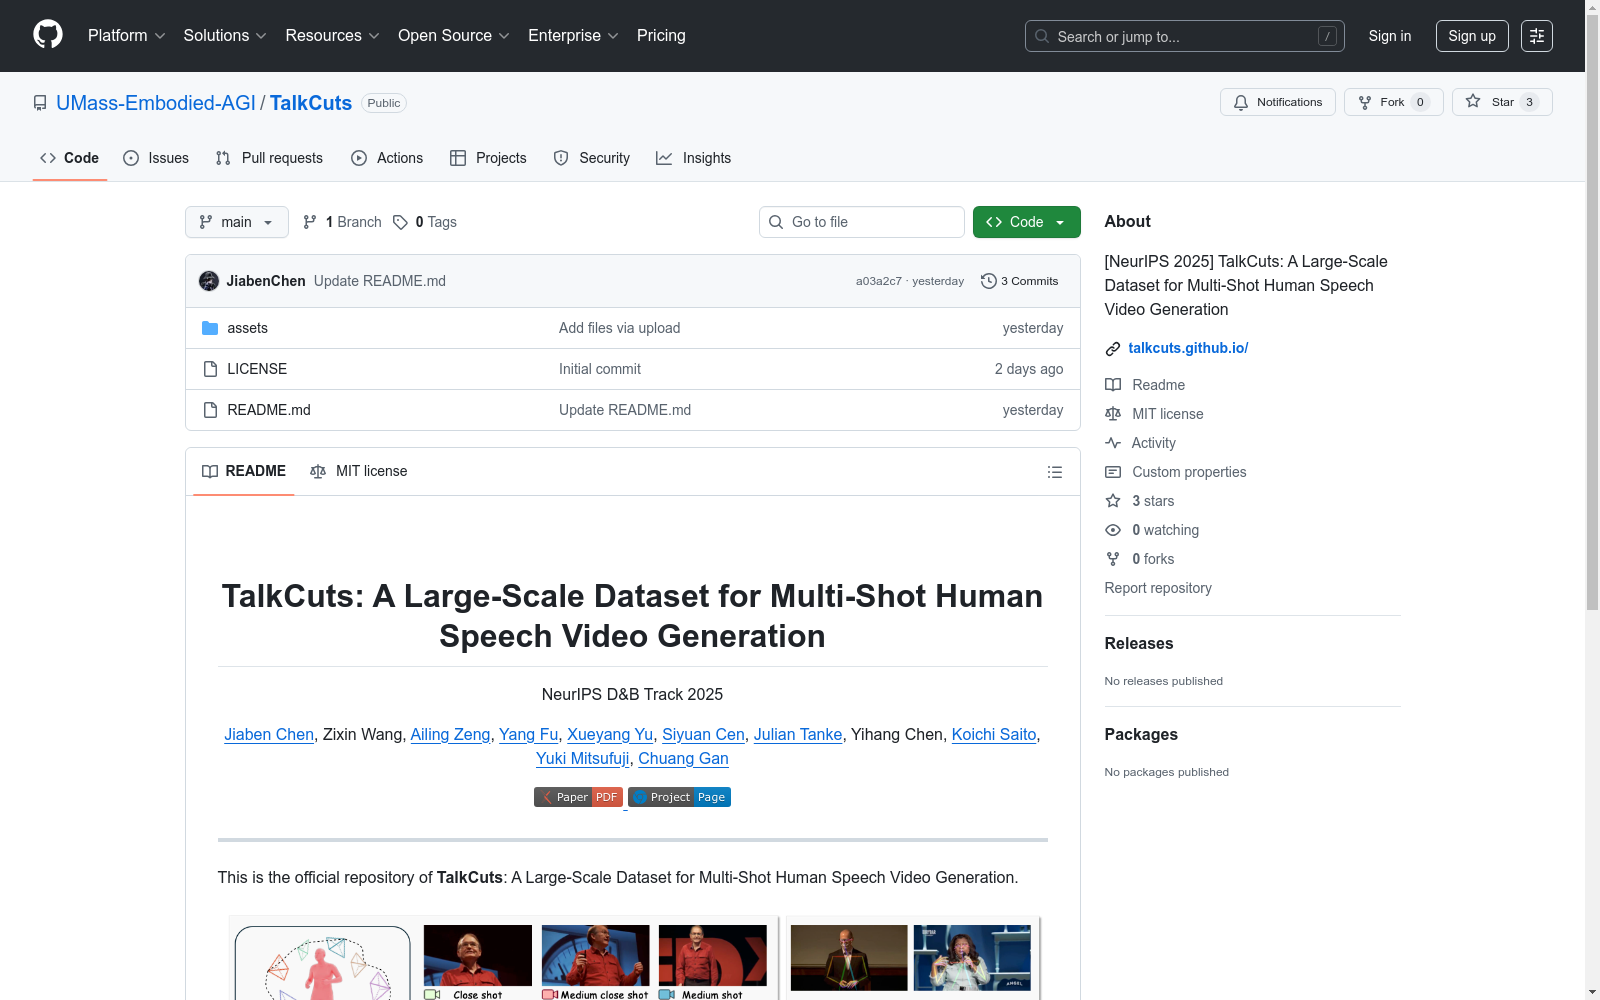1600x1000 pixels.
Task: Expand the Solutions menu
Action: (x=225, y=36)
